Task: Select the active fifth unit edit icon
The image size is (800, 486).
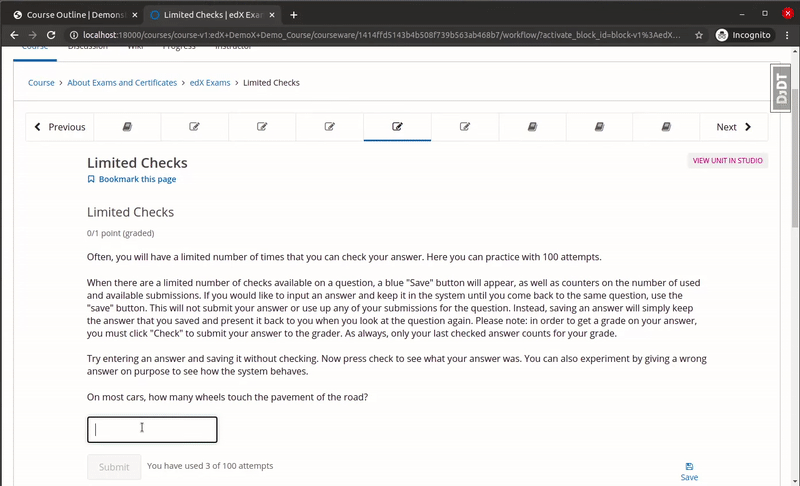Action: 397,126
